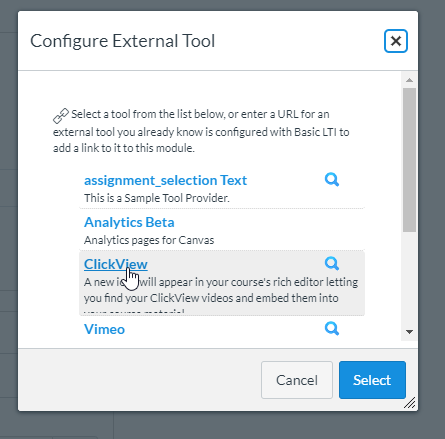
Task: Click the resize grip at dialog corner
Action: pos(410,403)
